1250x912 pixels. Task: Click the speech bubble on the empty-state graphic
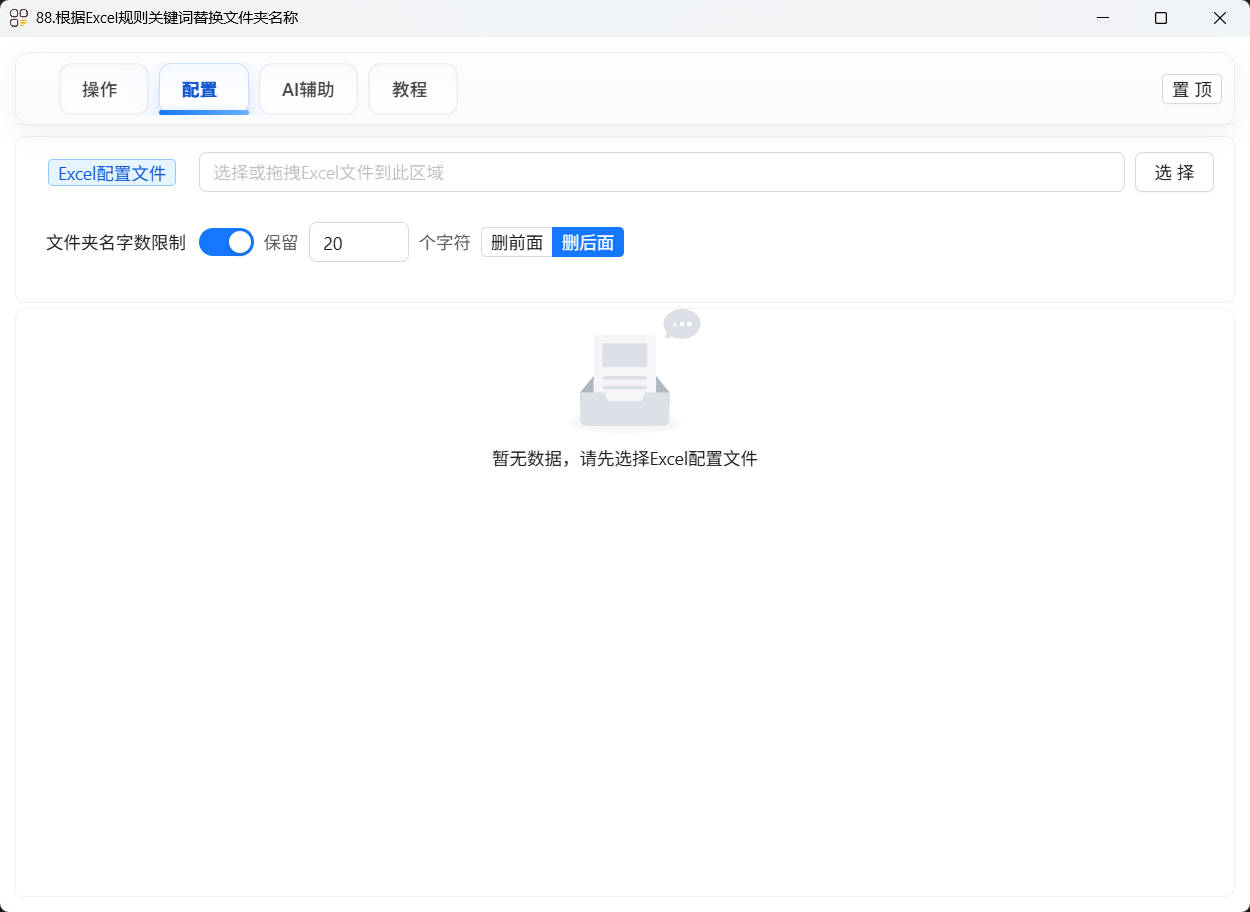(682, 324)
